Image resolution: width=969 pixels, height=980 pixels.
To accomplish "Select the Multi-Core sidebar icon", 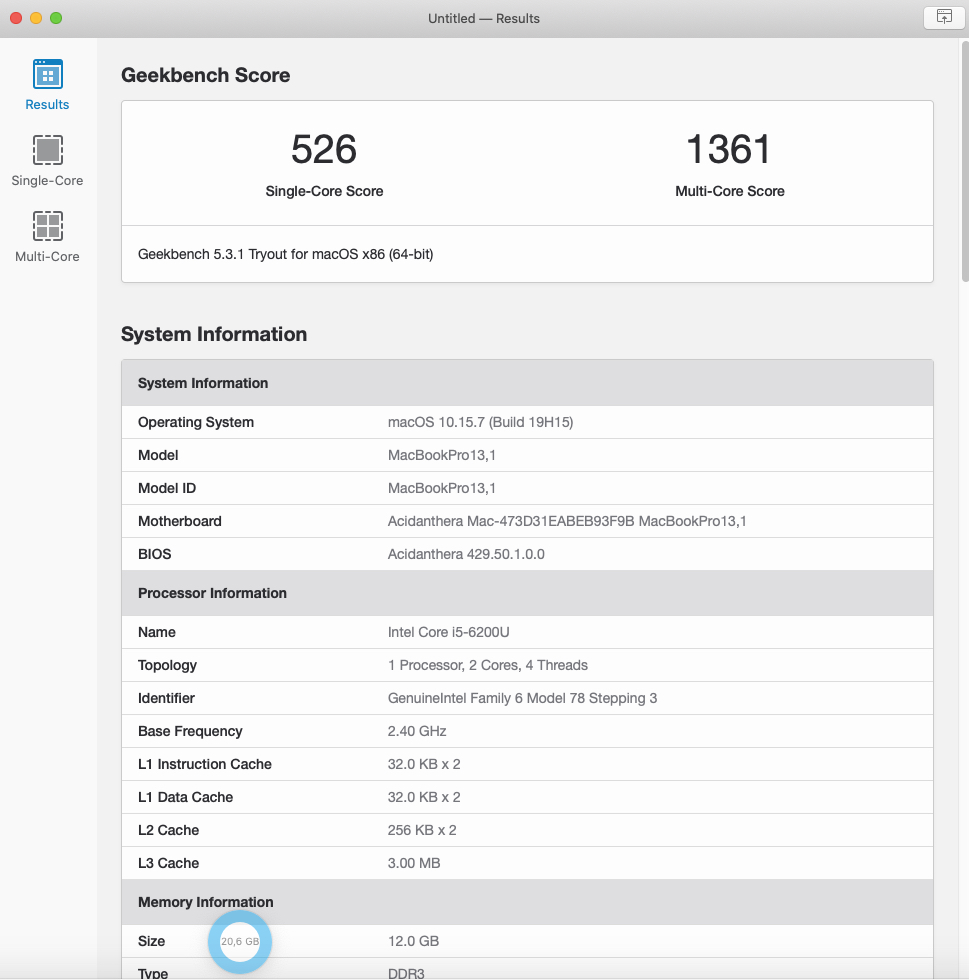I will point(47,227).
